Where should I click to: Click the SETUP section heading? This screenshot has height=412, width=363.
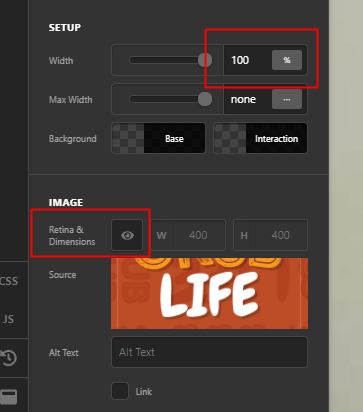pos(65,27)
